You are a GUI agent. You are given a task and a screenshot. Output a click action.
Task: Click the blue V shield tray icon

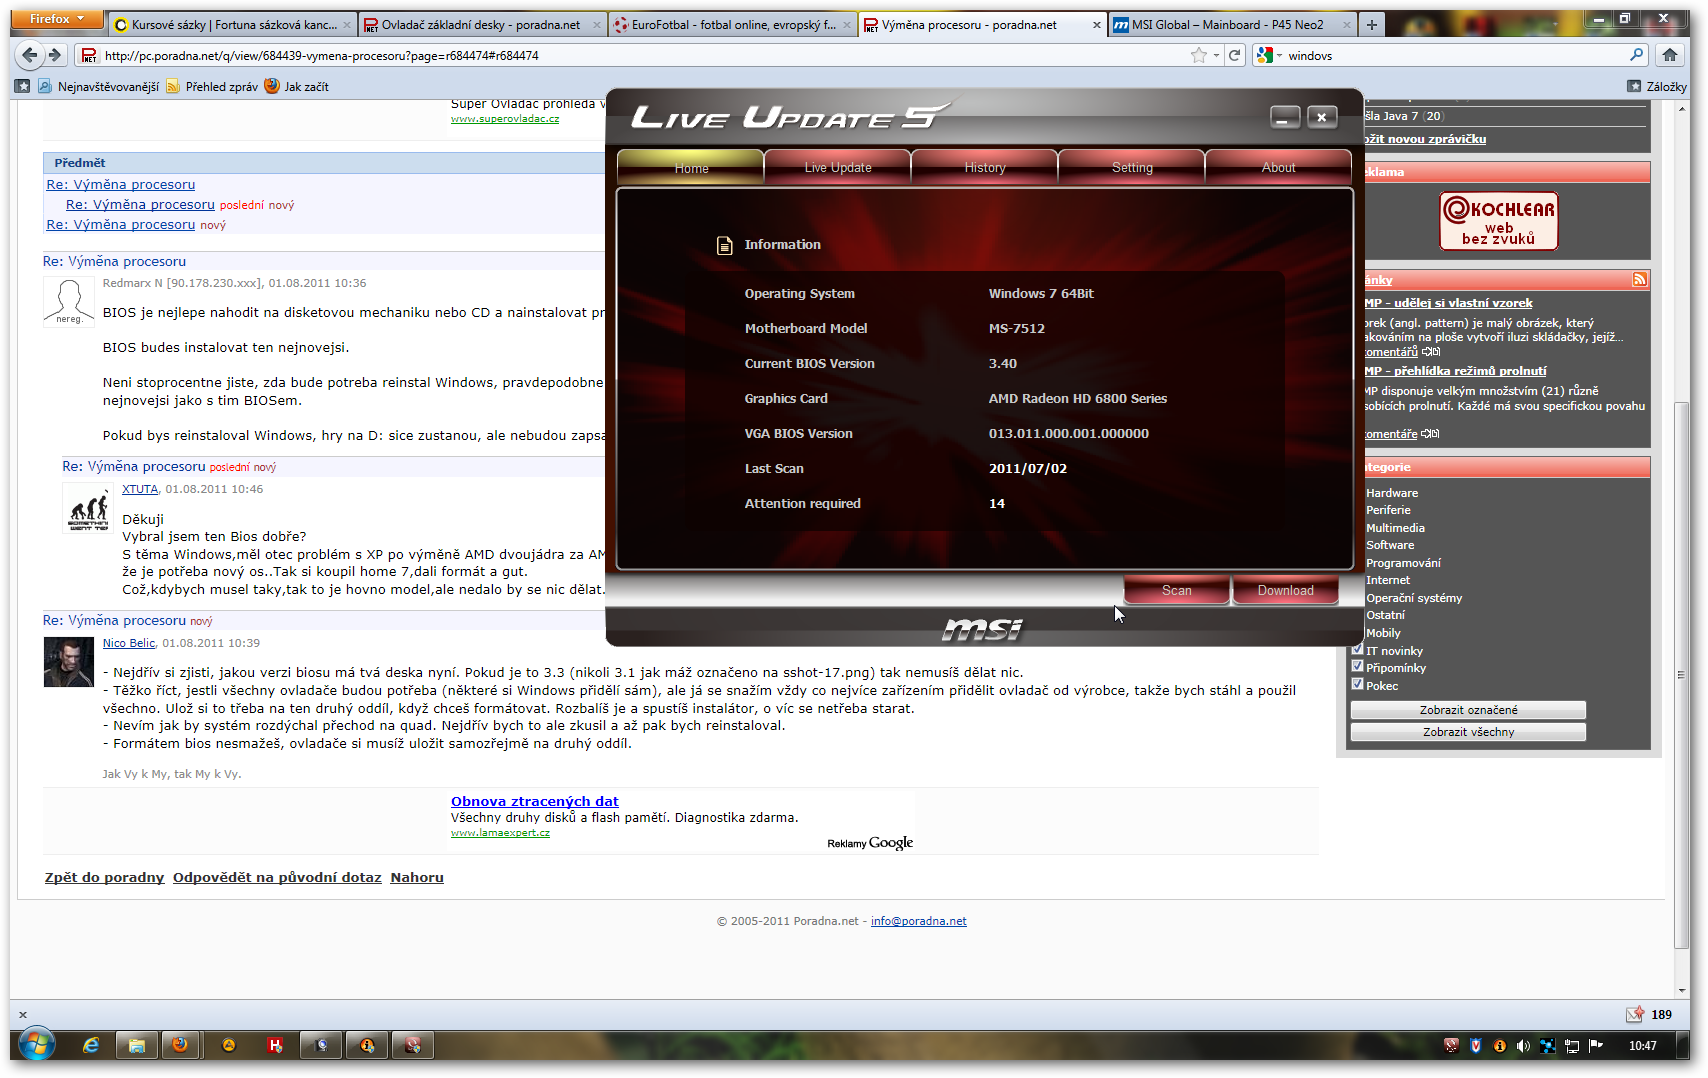click(x=1475, y=1046)
